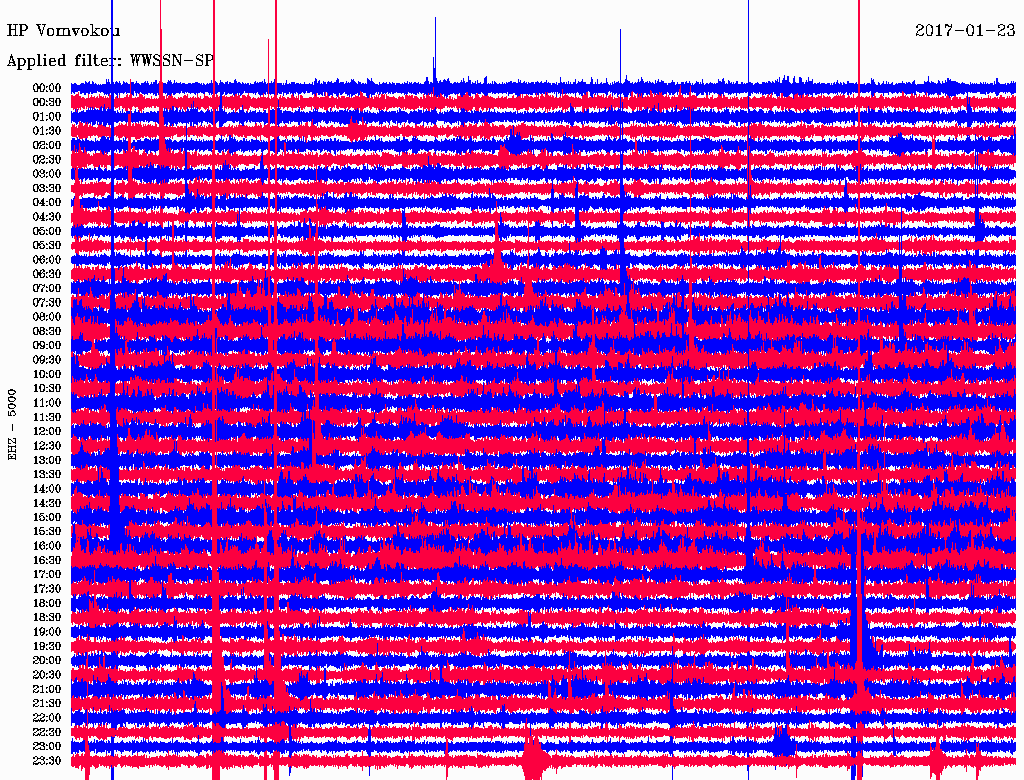The width and height of the screenshot is (1024, 780).
Task: Select the 03:30 time label
Action: [47, 188]
